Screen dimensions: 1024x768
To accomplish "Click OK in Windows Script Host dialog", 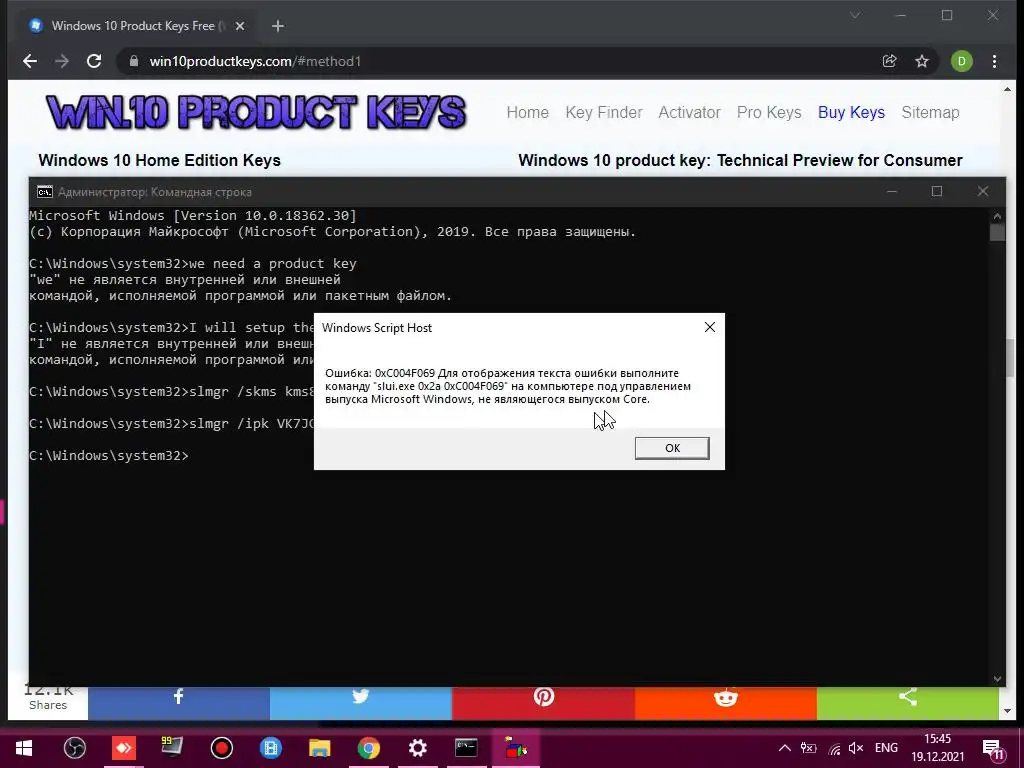I will pyautogui.click(x=672, y=448).
